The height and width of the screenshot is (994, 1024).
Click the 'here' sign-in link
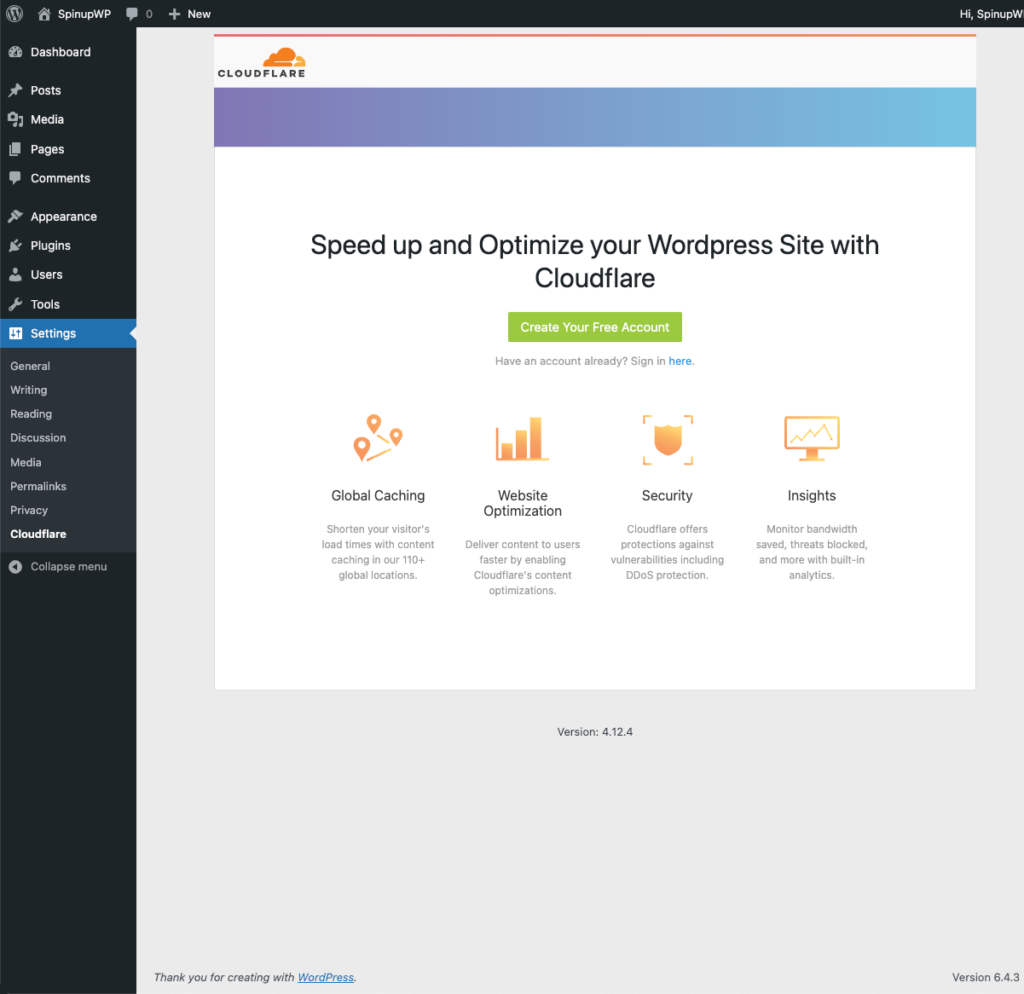(x=680, y=361)
